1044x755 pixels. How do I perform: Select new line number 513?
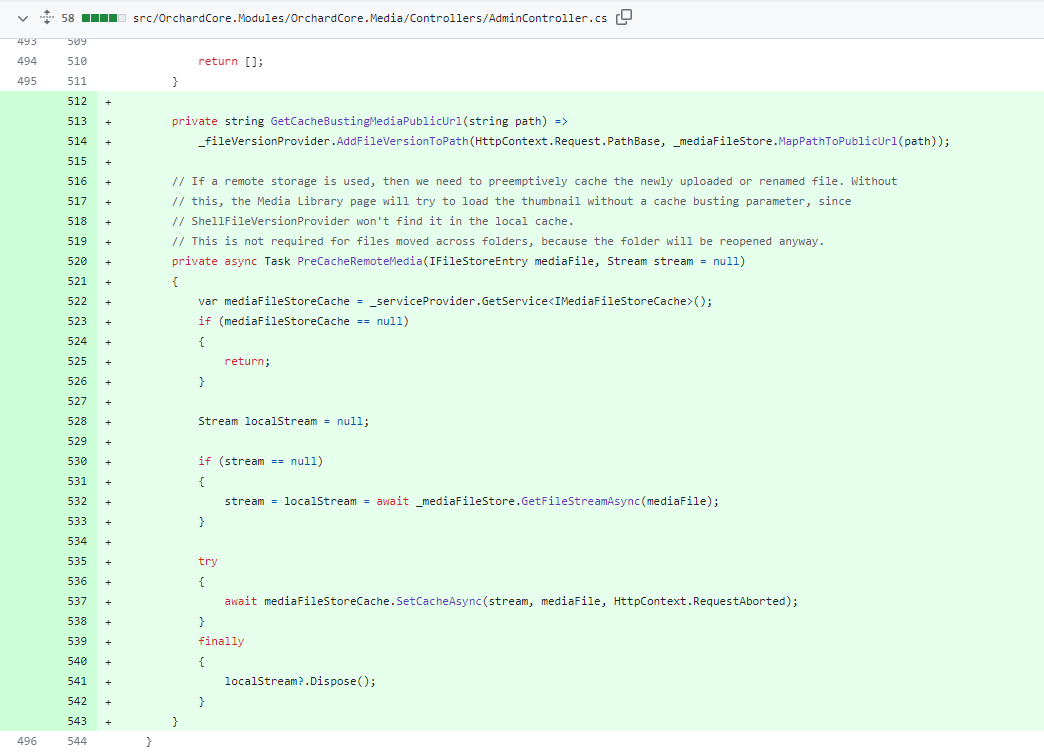77,121
